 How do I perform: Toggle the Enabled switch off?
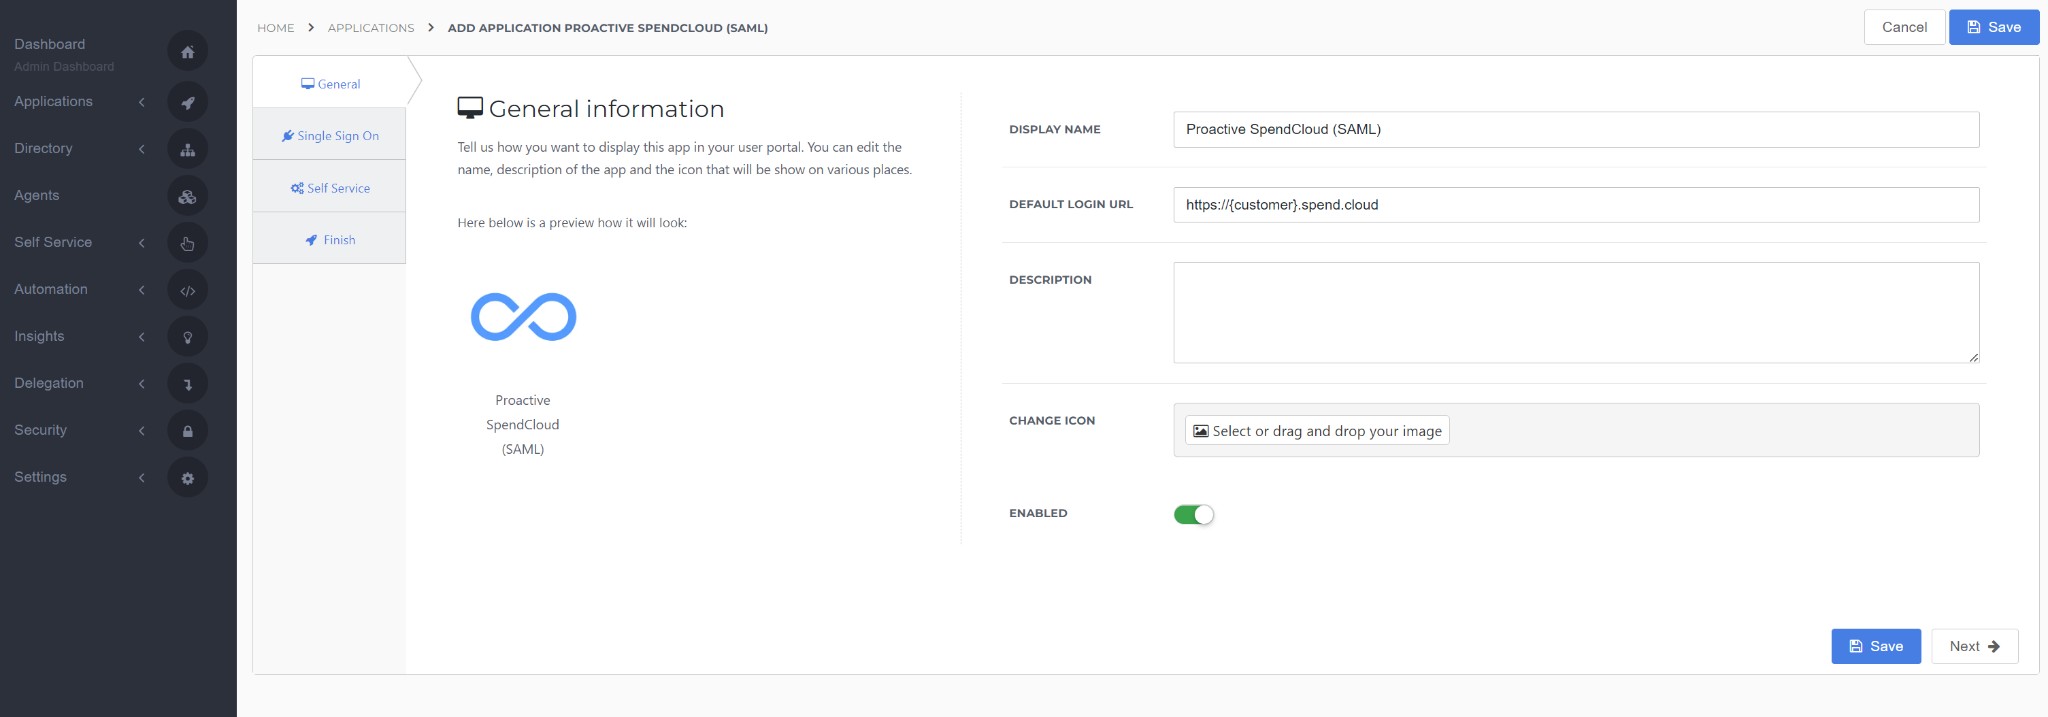tap(1194, 514)
